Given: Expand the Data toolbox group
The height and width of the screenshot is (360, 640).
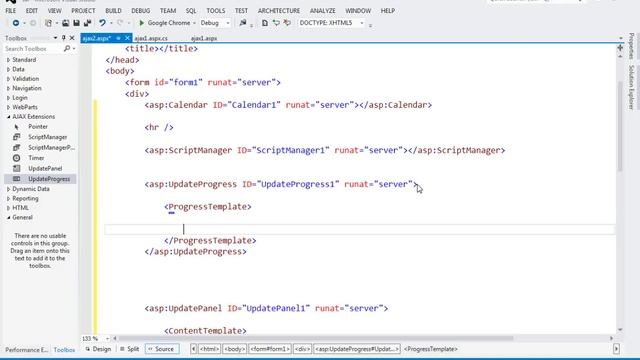Looking at the screenshot, I should pos(9,69).
